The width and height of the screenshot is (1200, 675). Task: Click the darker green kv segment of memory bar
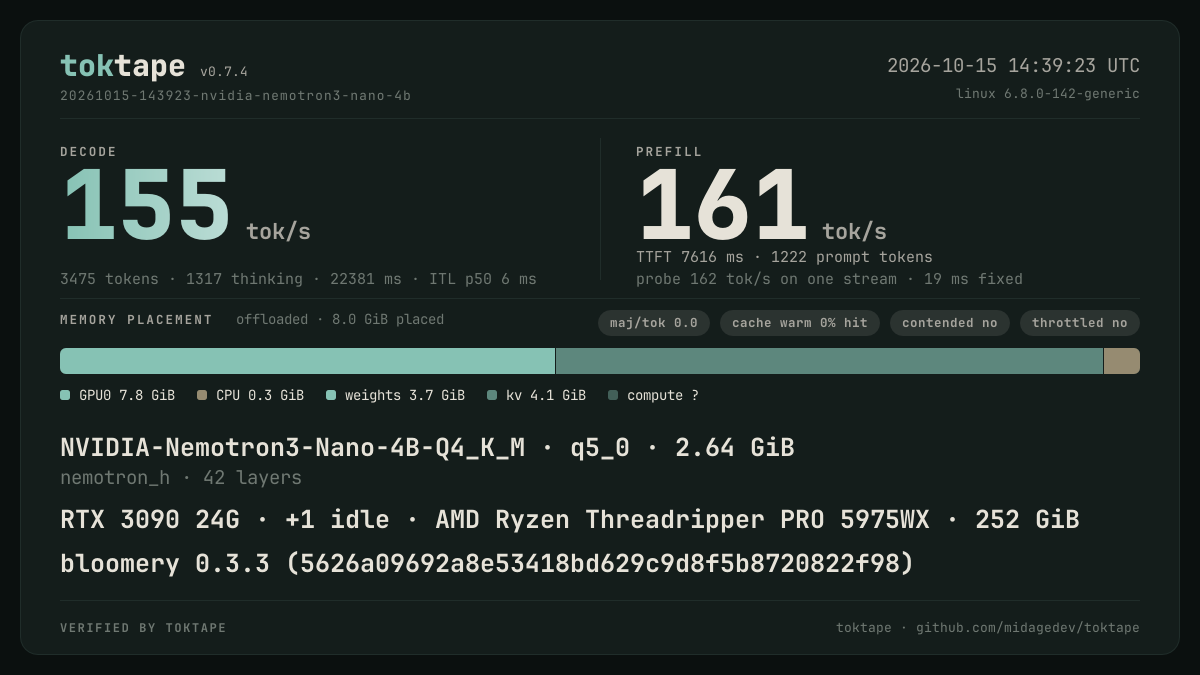(x=829, y=361)
